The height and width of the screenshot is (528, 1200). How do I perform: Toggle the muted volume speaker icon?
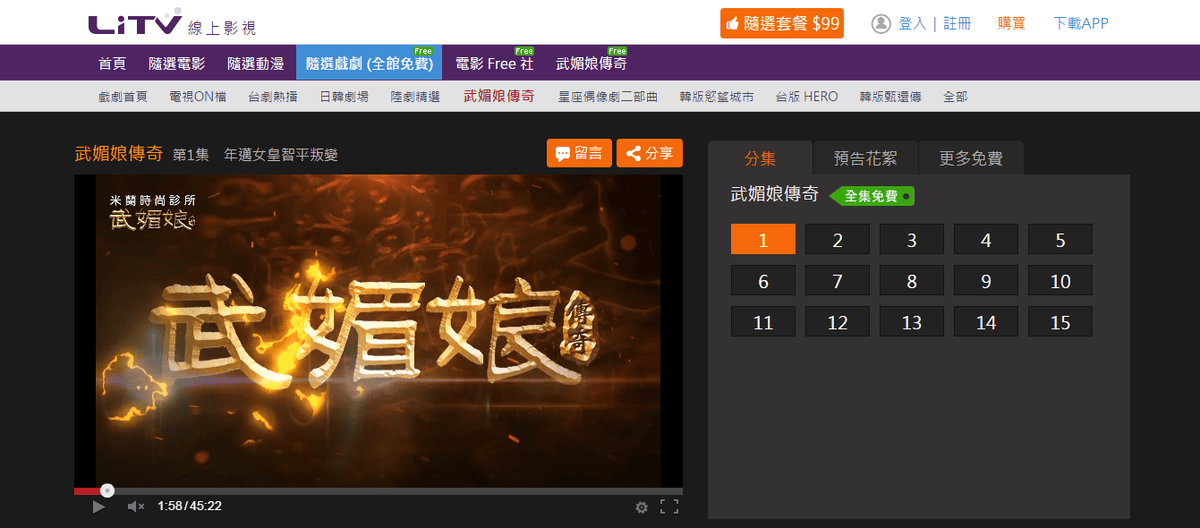pyautogui.click(x=136, y=507)
